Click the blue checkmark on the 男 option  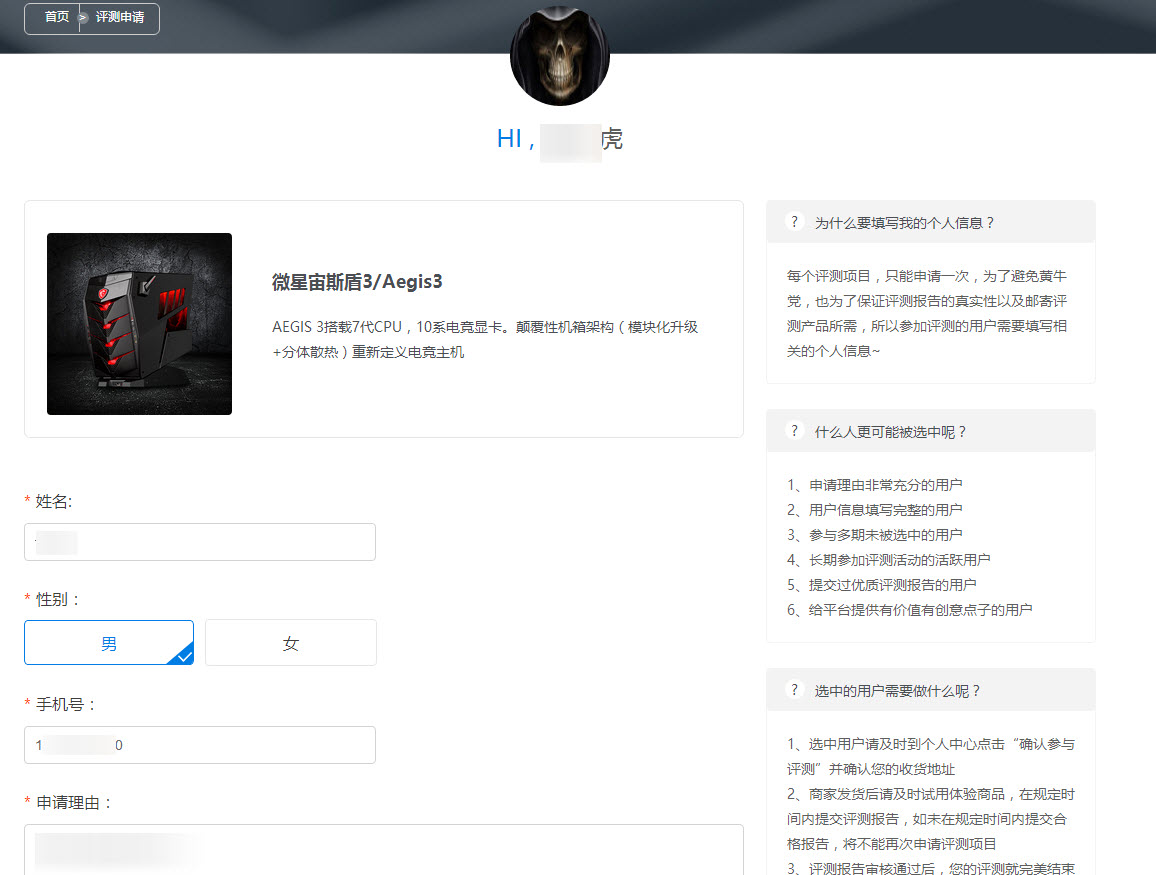point(182,655)
